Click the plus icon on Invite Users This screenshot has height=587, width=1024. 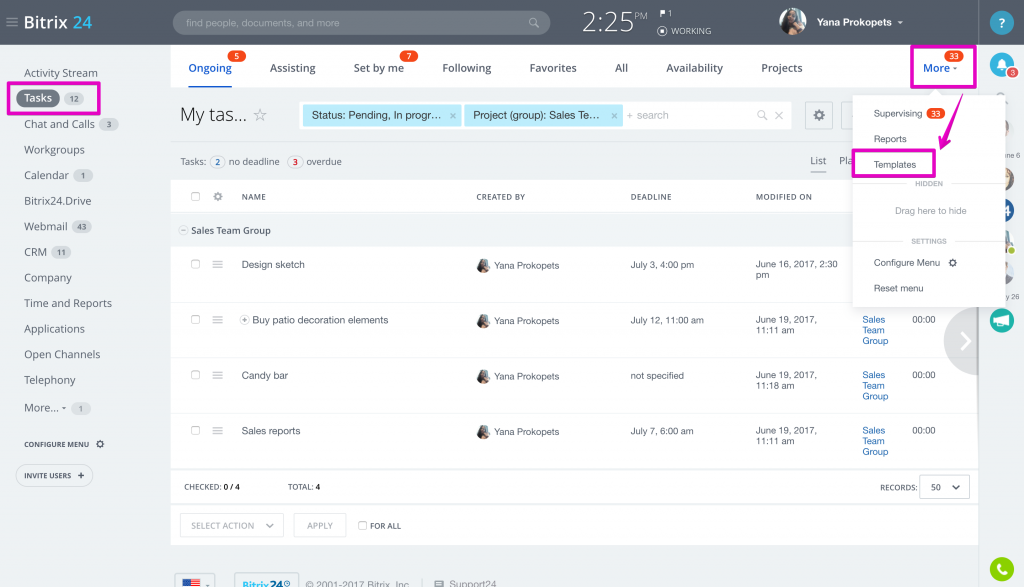[x=81, y=475]
